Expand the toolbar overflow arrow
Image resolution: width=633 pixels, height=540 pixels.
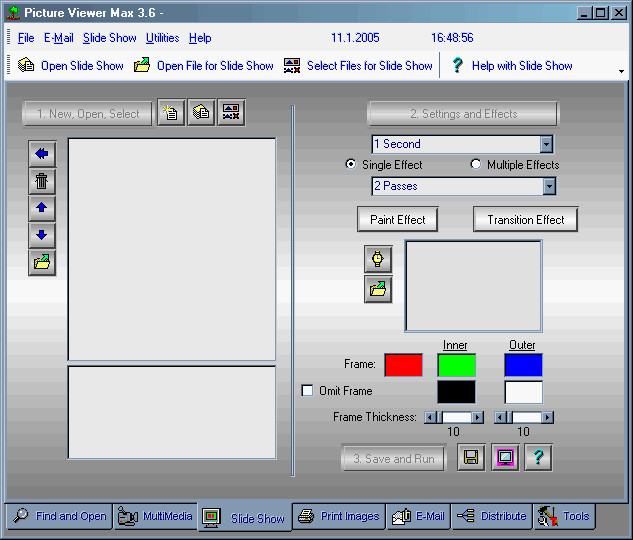(621, 71)
